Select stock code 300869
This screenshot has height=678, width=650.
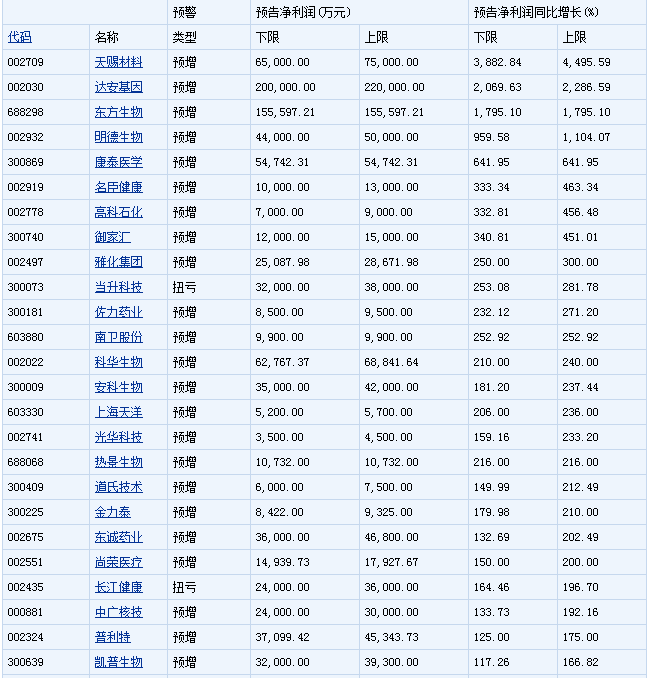(26, 163)
